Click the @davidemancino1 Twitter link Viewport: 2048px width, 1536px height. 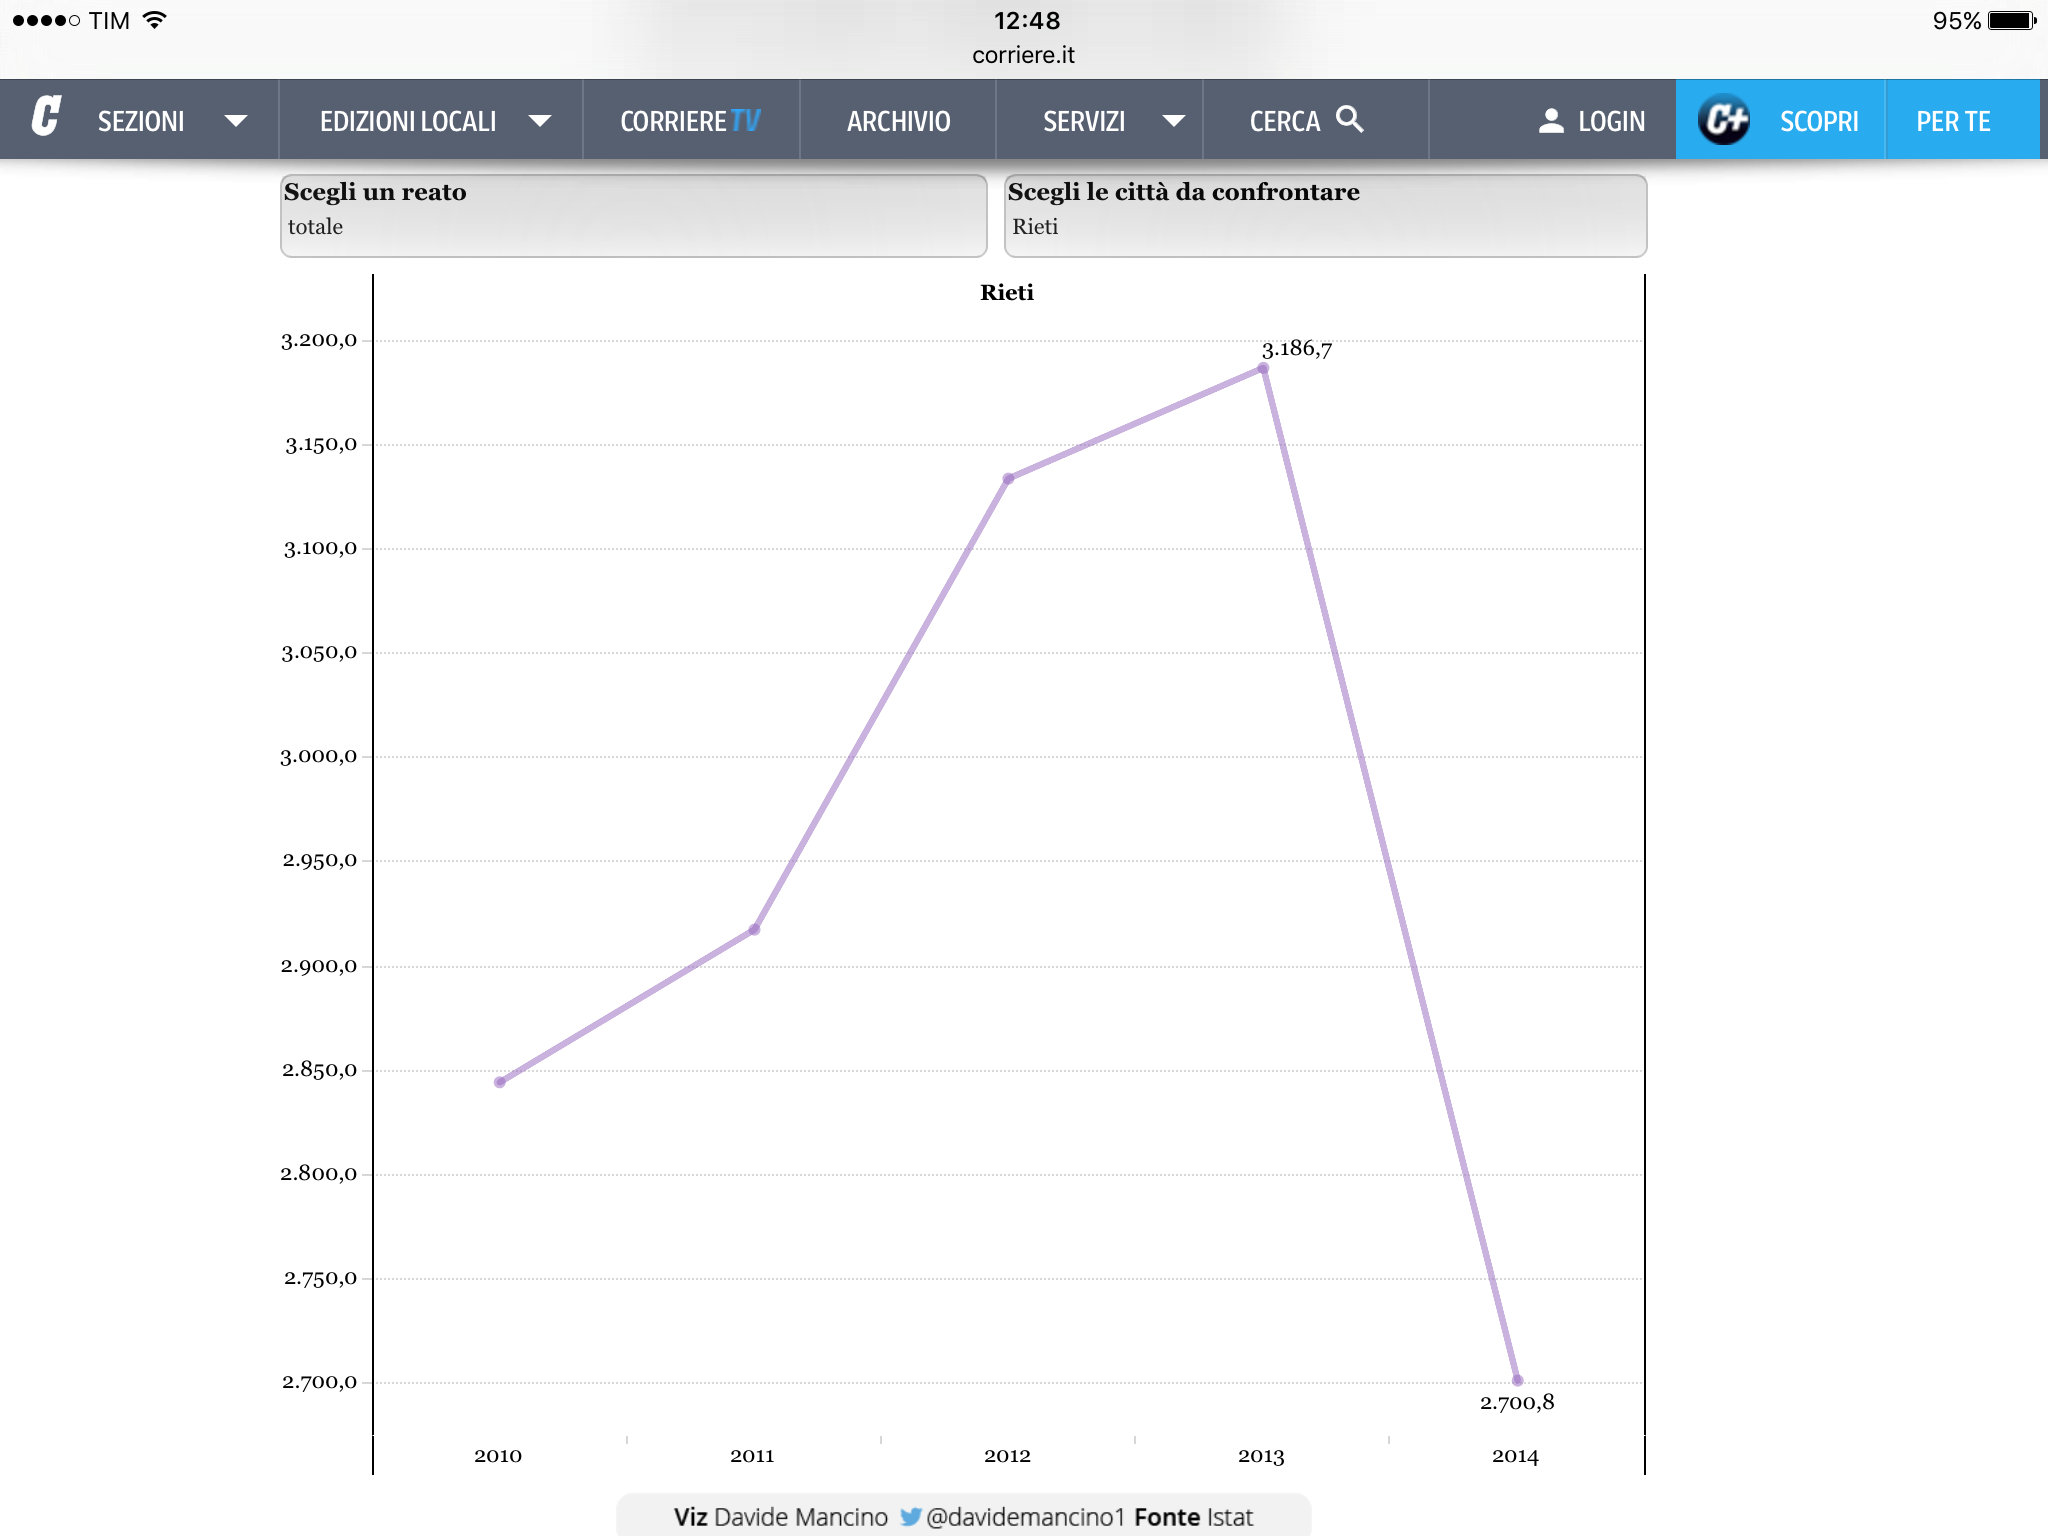click(1025, 1517)
